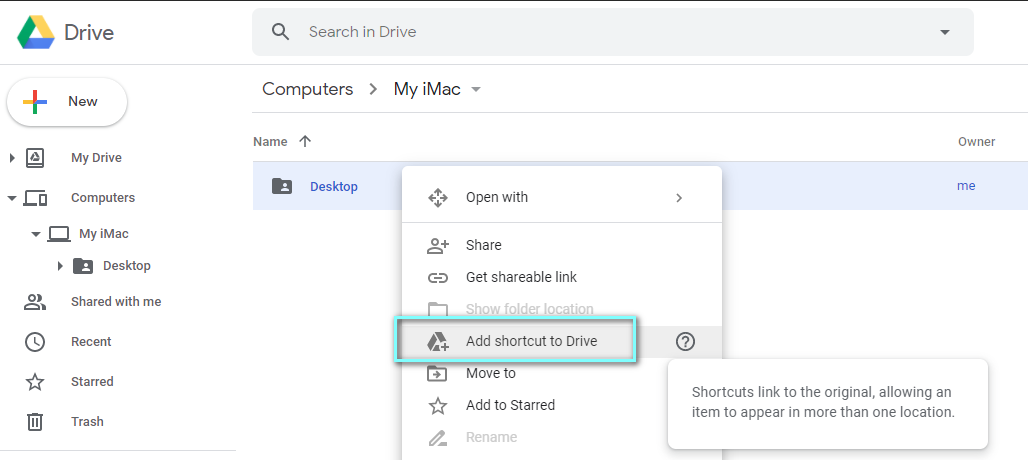
Task: Click the search magnifier icon
Action: pos(281,31)
